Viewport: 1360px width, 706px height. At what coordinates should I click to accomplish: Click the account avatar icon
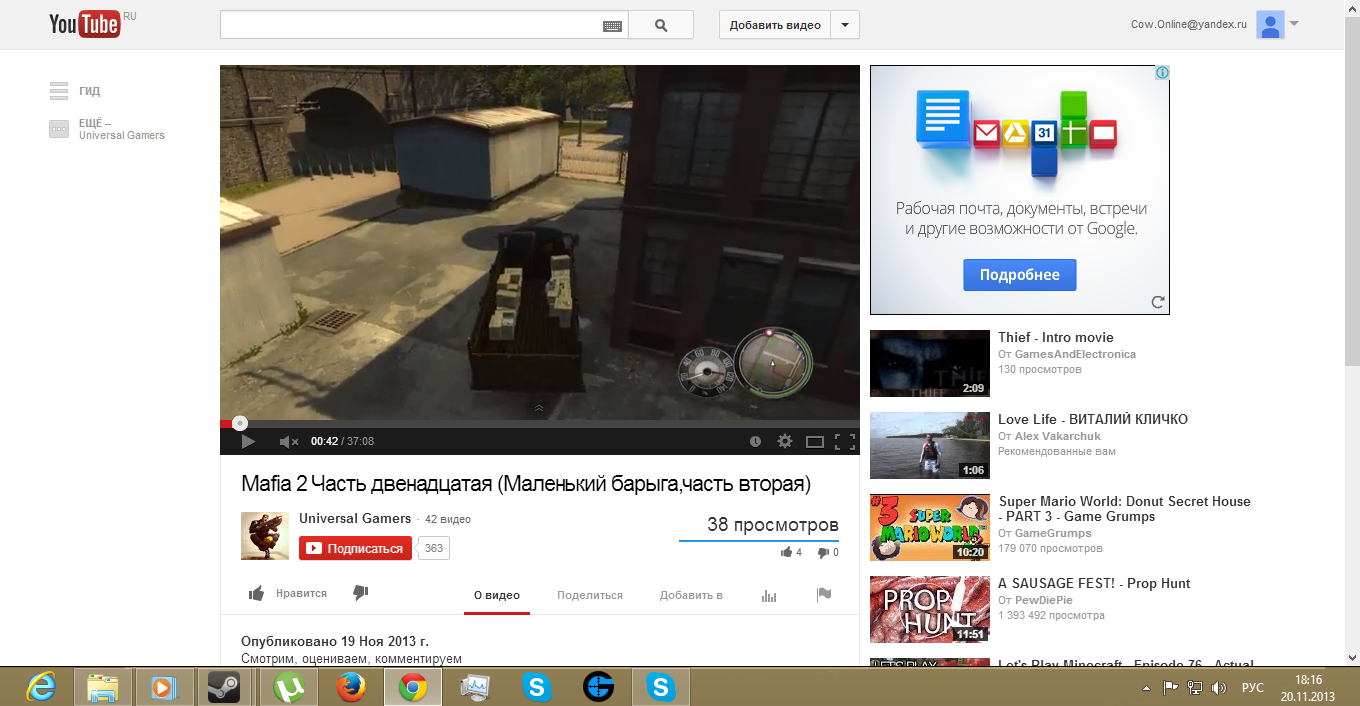coord(1270,25)
